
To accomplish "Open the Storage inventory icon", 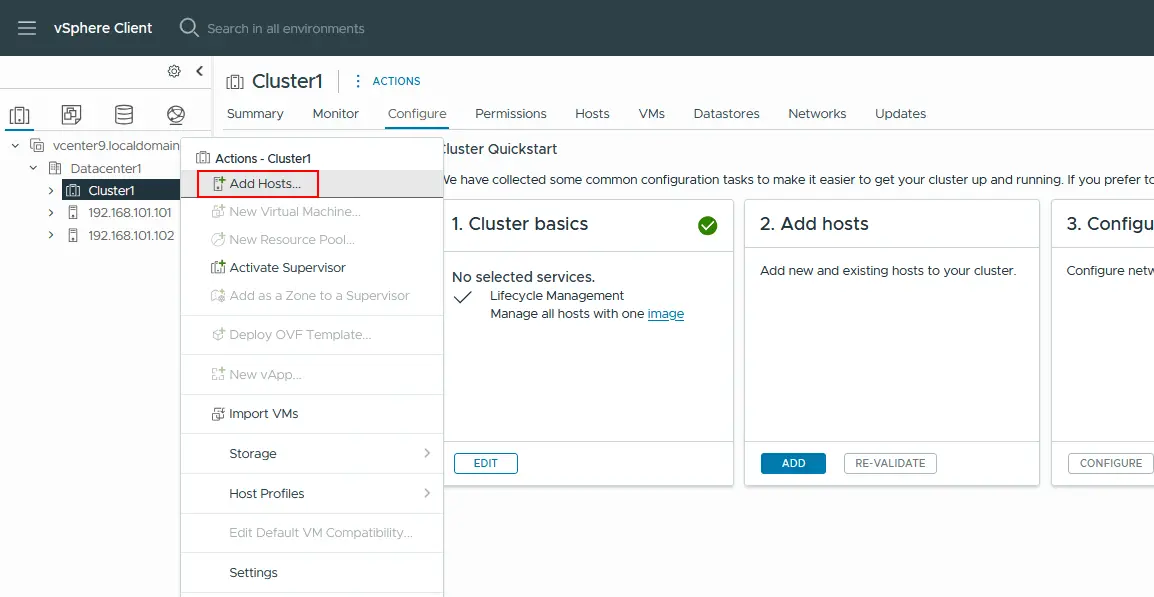I will pyautogui.click(x=123, y=114).
